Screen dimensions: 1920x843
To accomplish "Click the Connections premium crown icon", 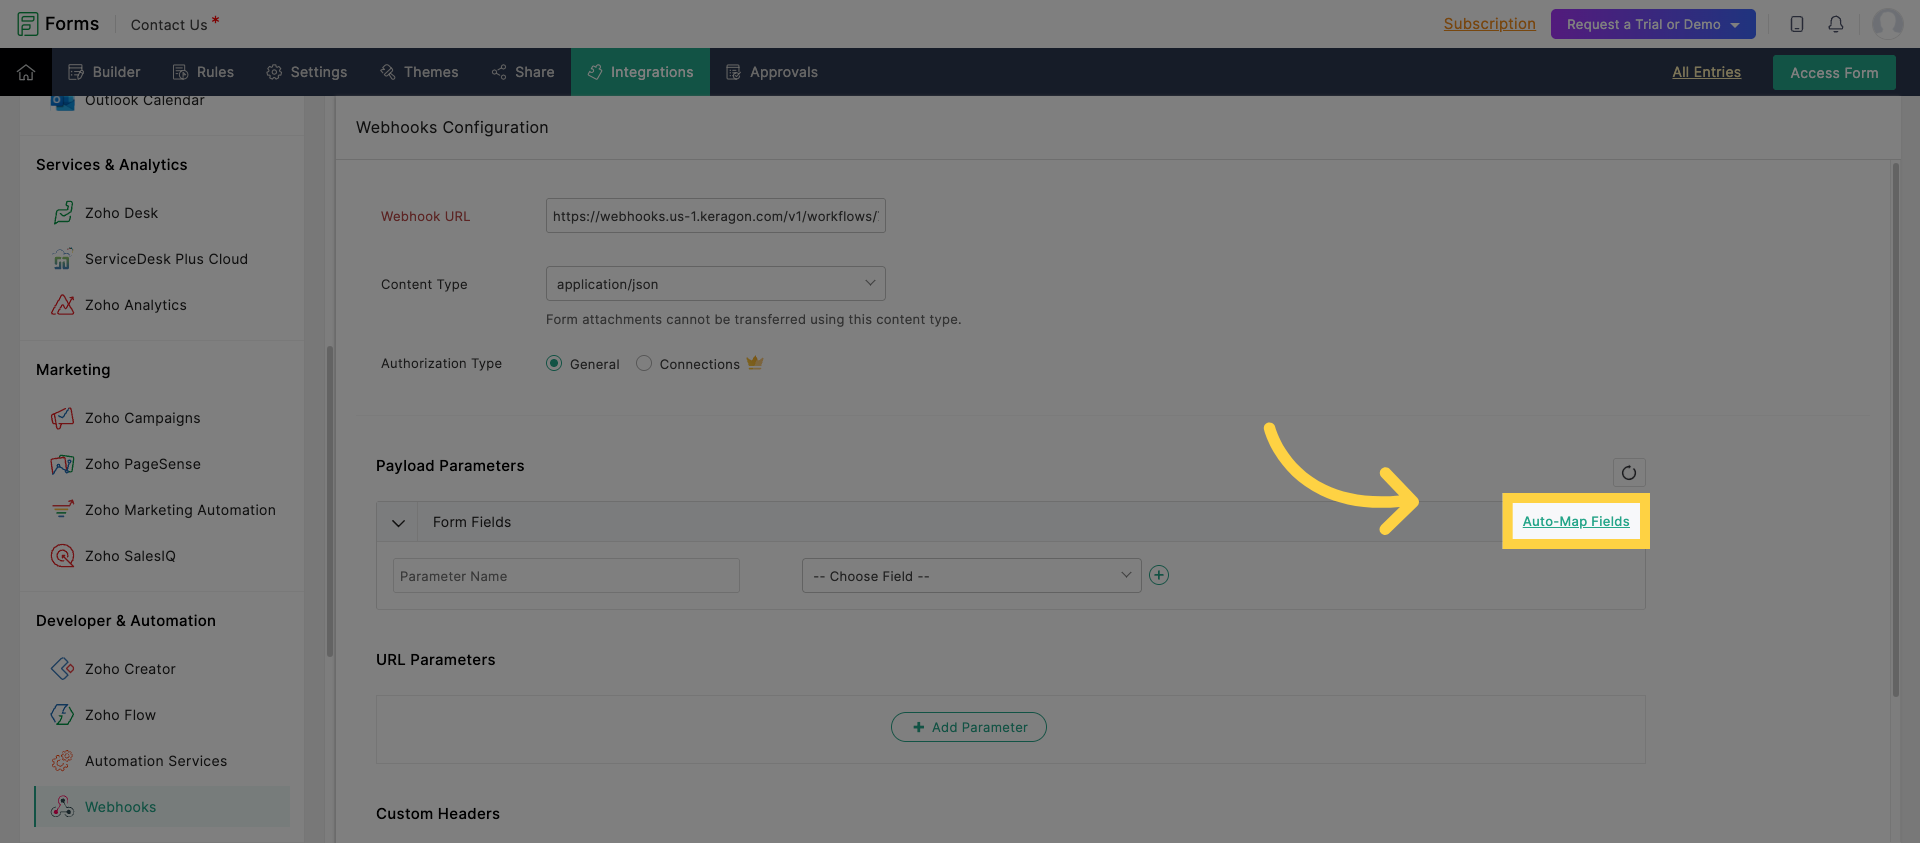I will (x=755, y=363).
